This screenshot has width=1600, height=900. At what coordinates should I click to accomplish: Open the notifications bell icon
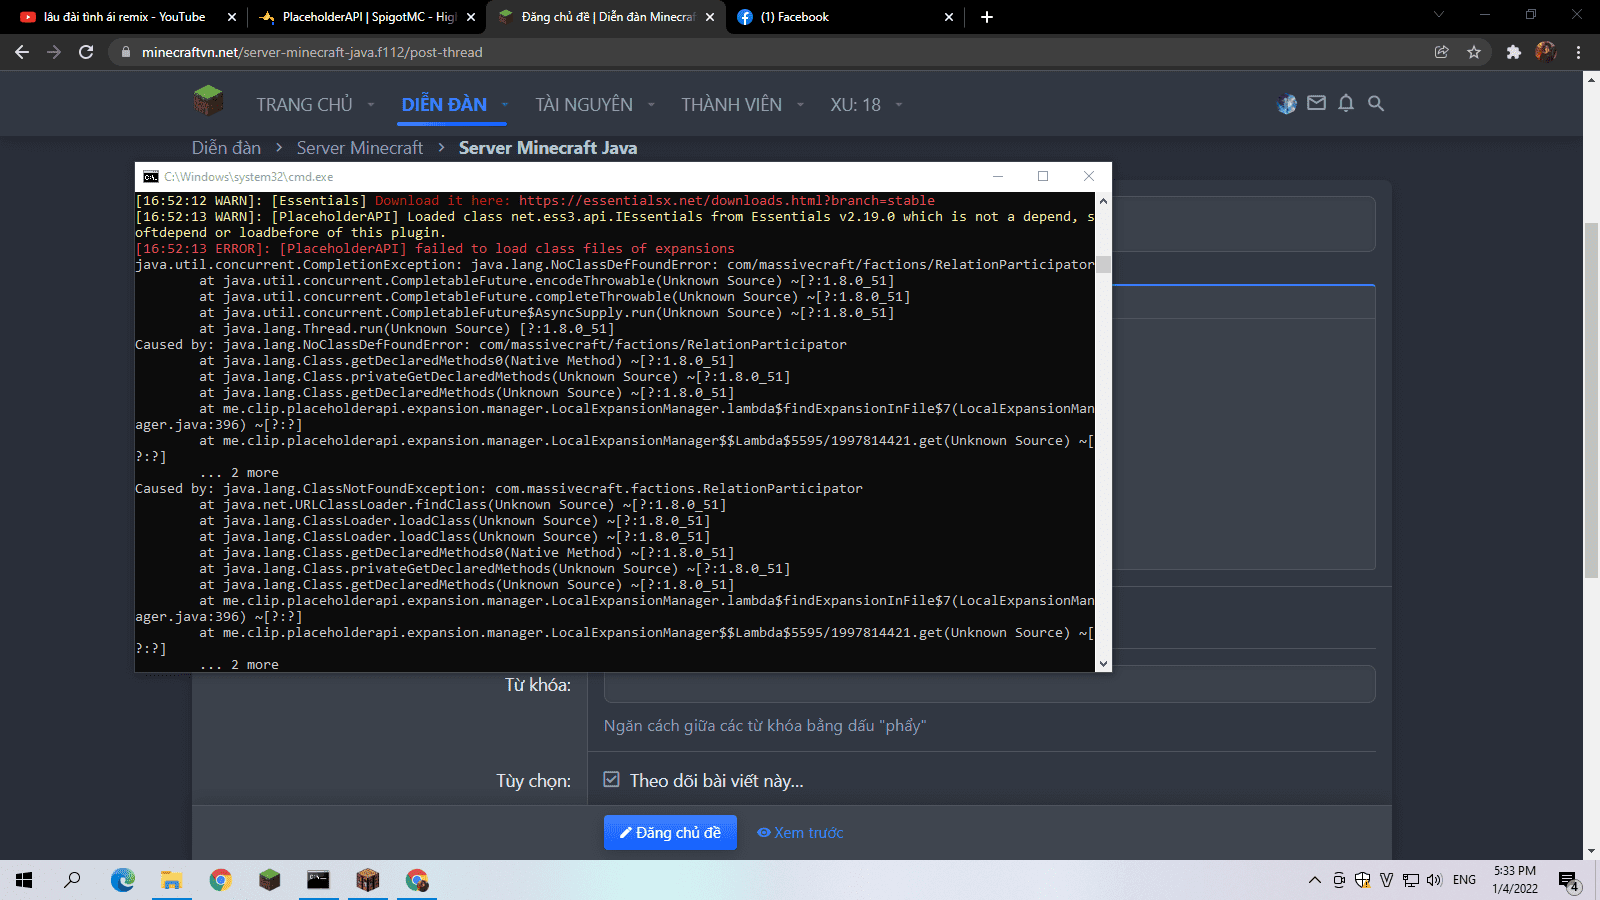[x=1346, y=103]
